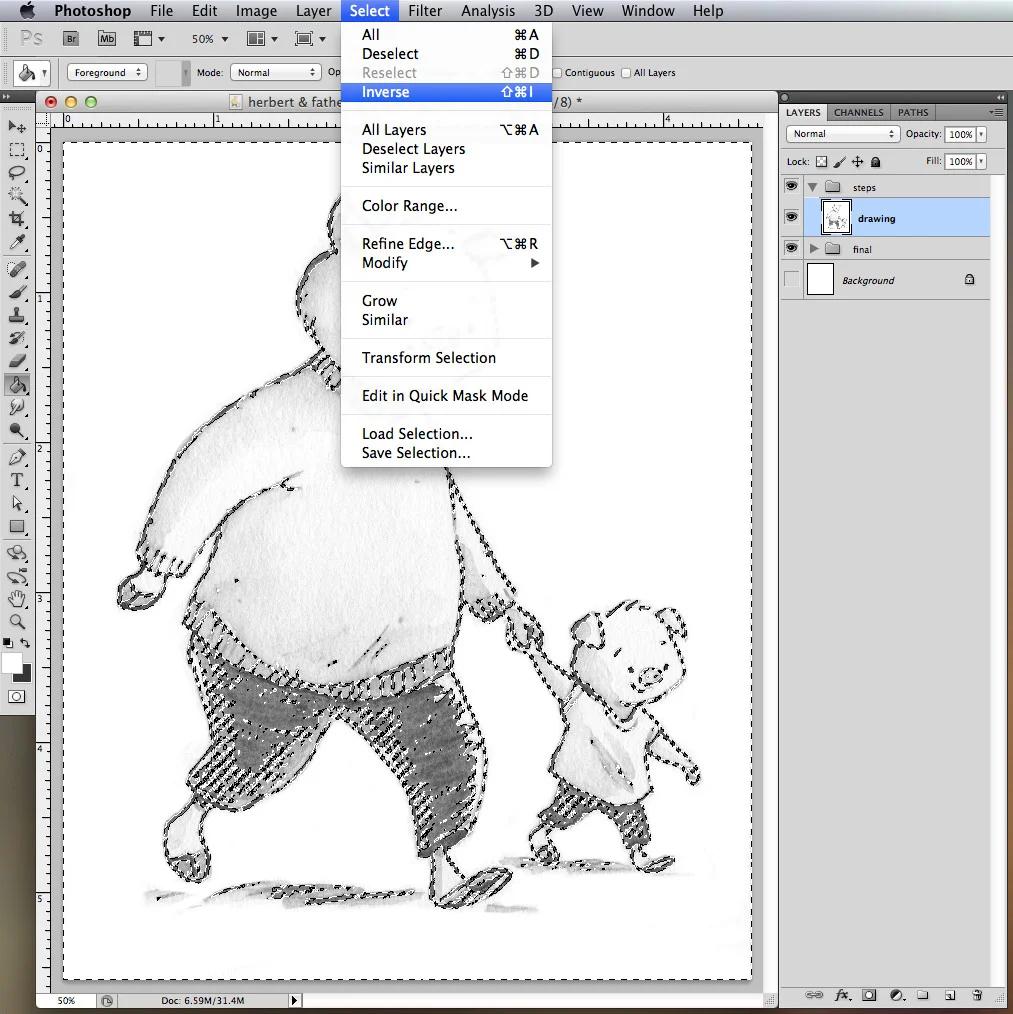This screenshot has height=1014, width=1013.
Task: Click the link layers icon
Action: coord(814,995)
